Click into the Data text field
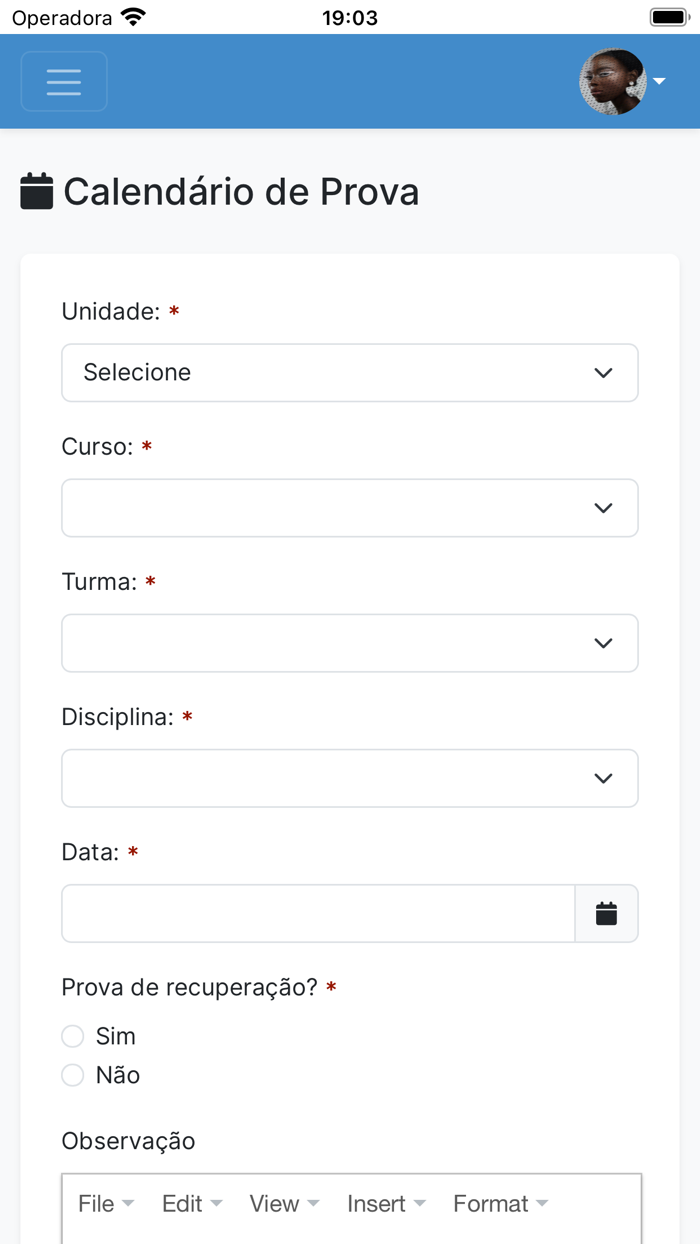Screen dimensions: 700x1244 point(318,913)
